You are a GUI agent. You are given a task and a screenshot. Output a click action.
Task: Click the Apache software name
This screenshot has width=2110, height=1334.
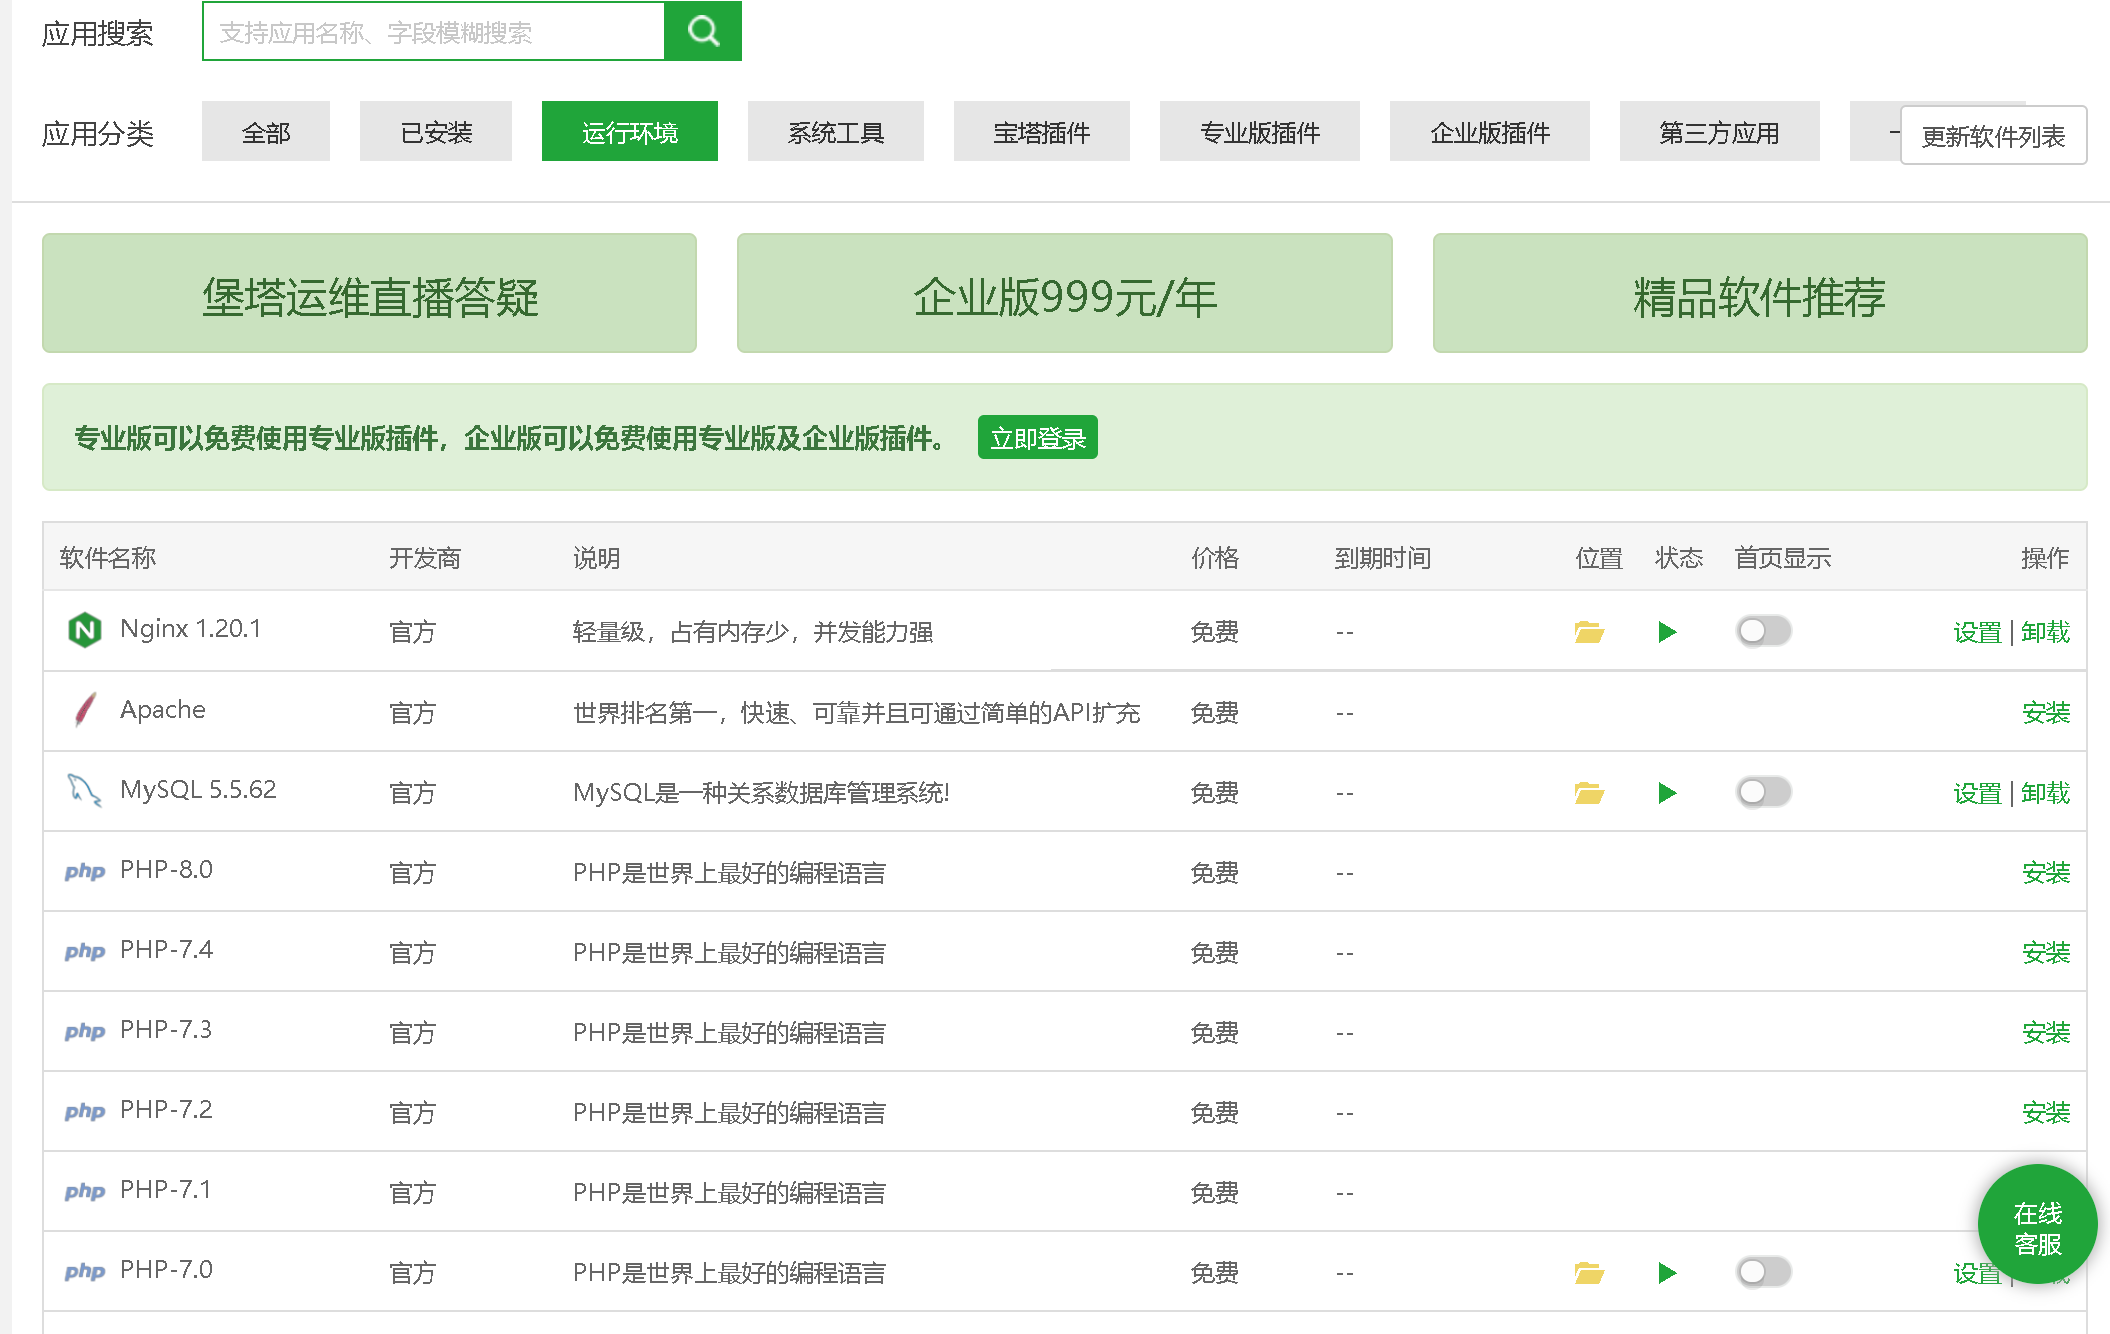[163, 709]
